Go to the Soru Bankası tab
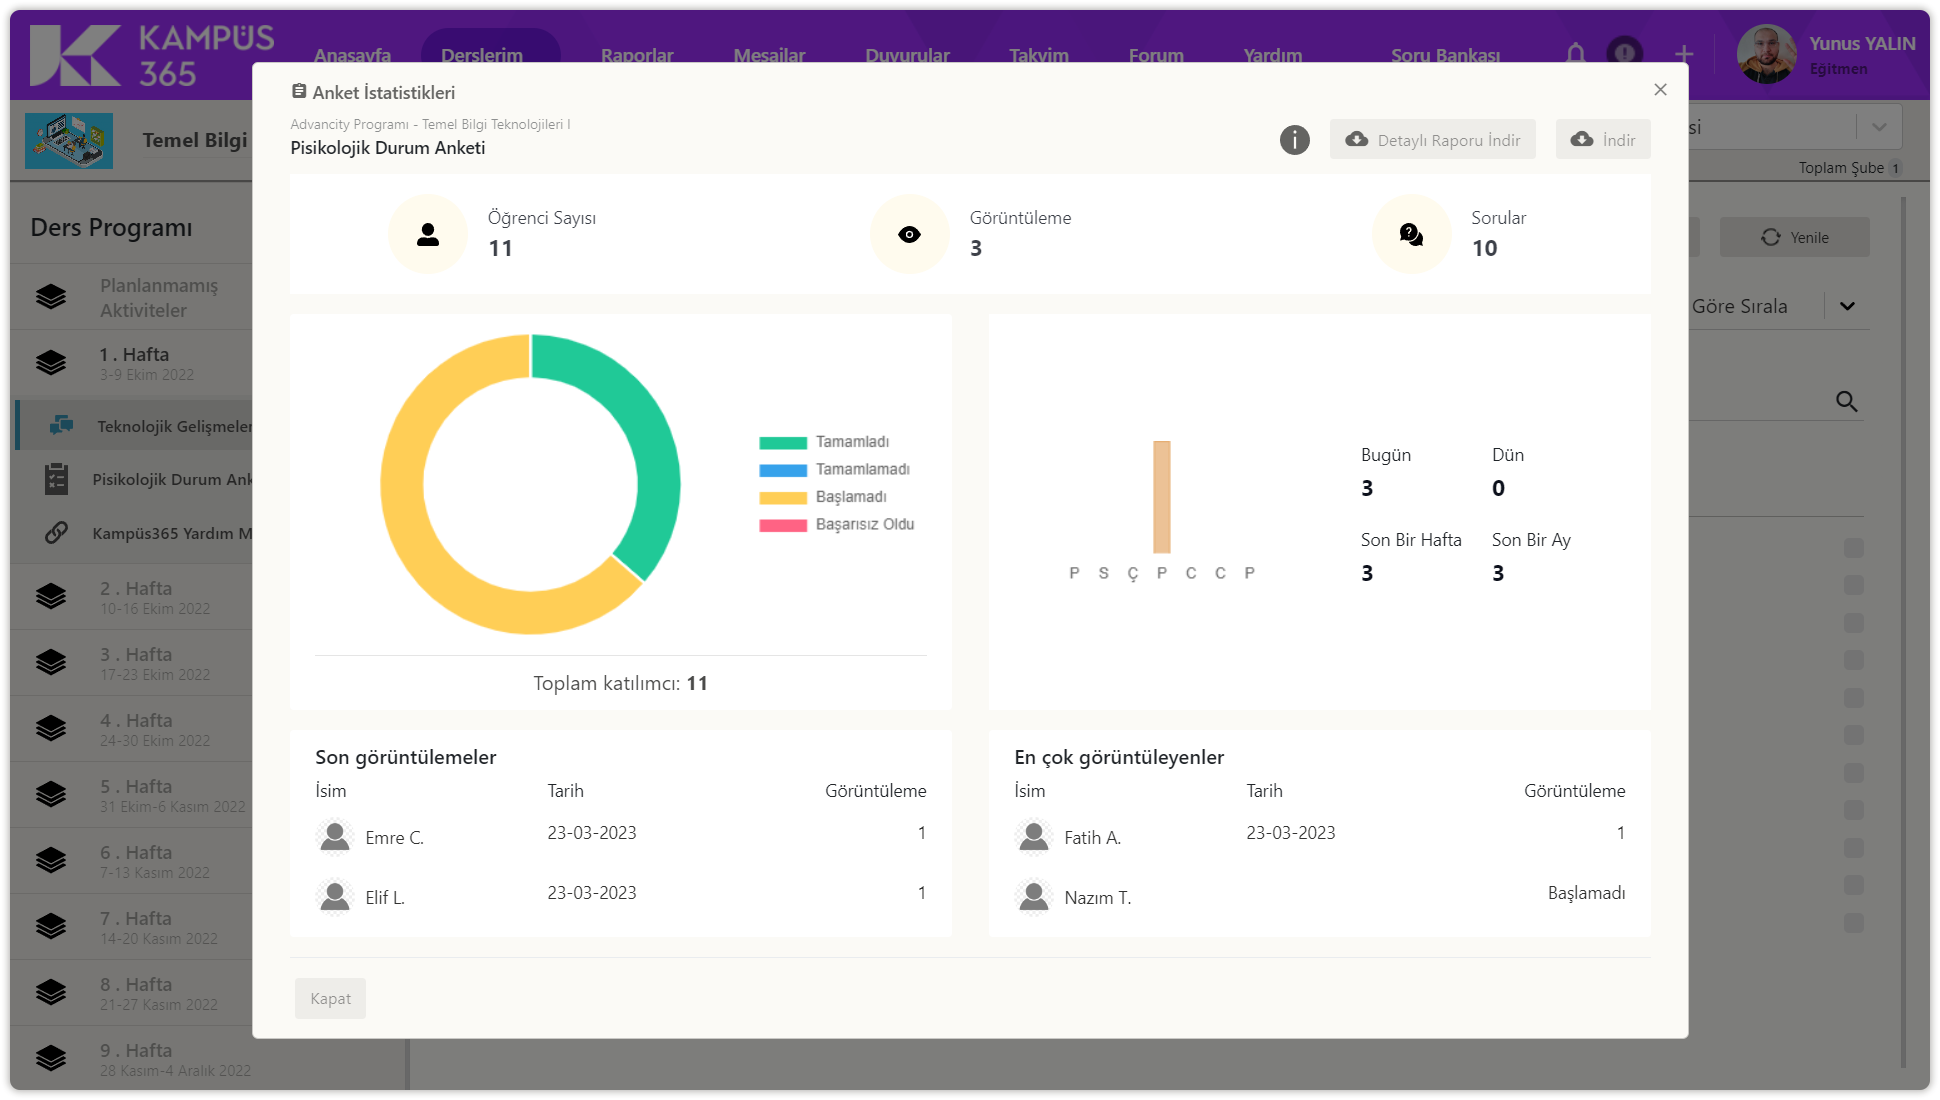Screen dimensions: 1940x1100 (x=1444, y=55)
